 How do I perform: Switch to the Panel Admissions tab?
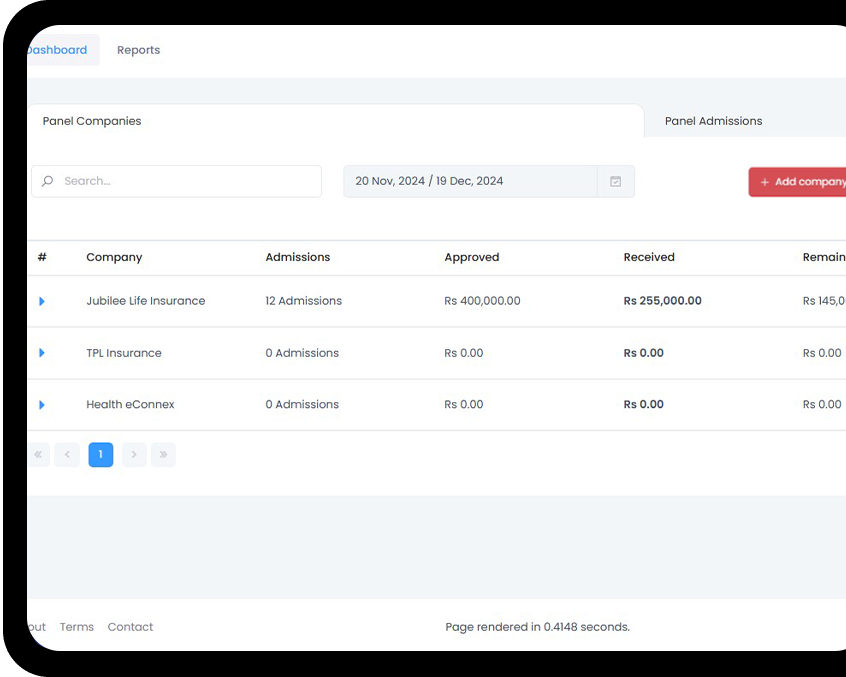click(713, 121)
